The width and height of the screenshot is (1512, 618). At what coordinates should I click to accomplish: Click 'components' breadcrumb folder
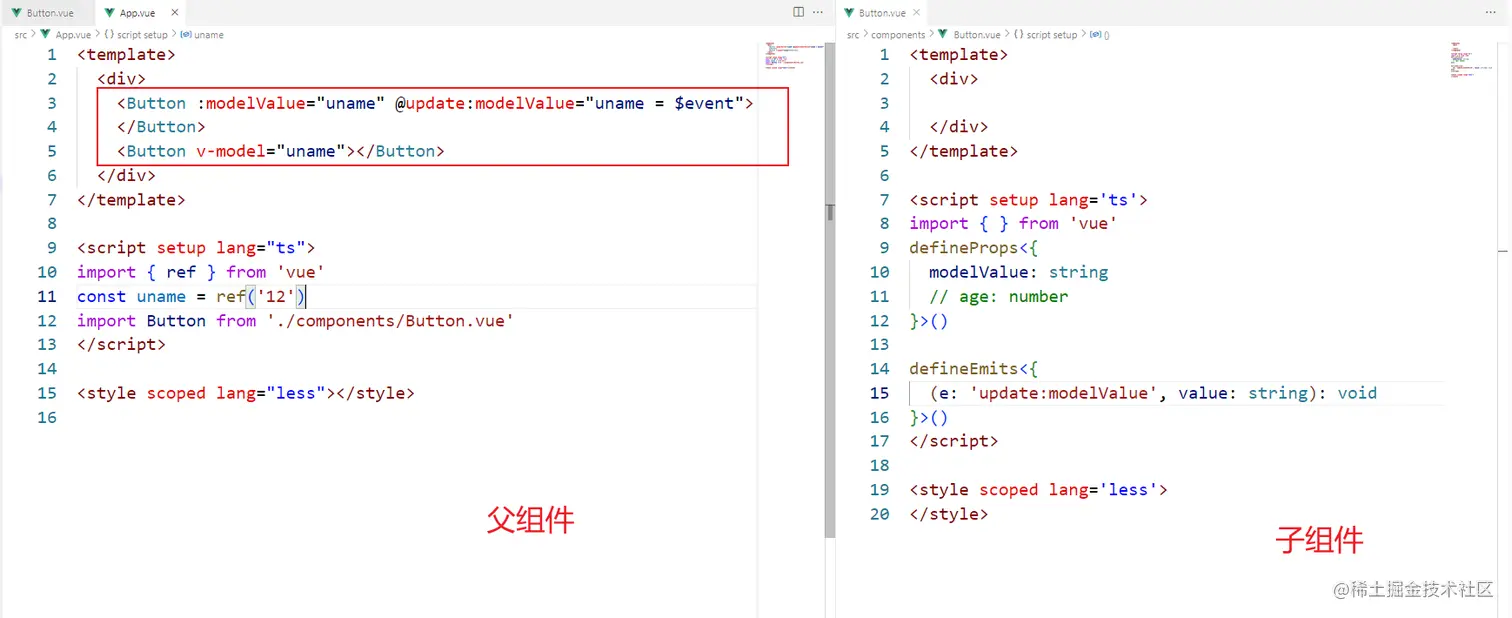898,34
